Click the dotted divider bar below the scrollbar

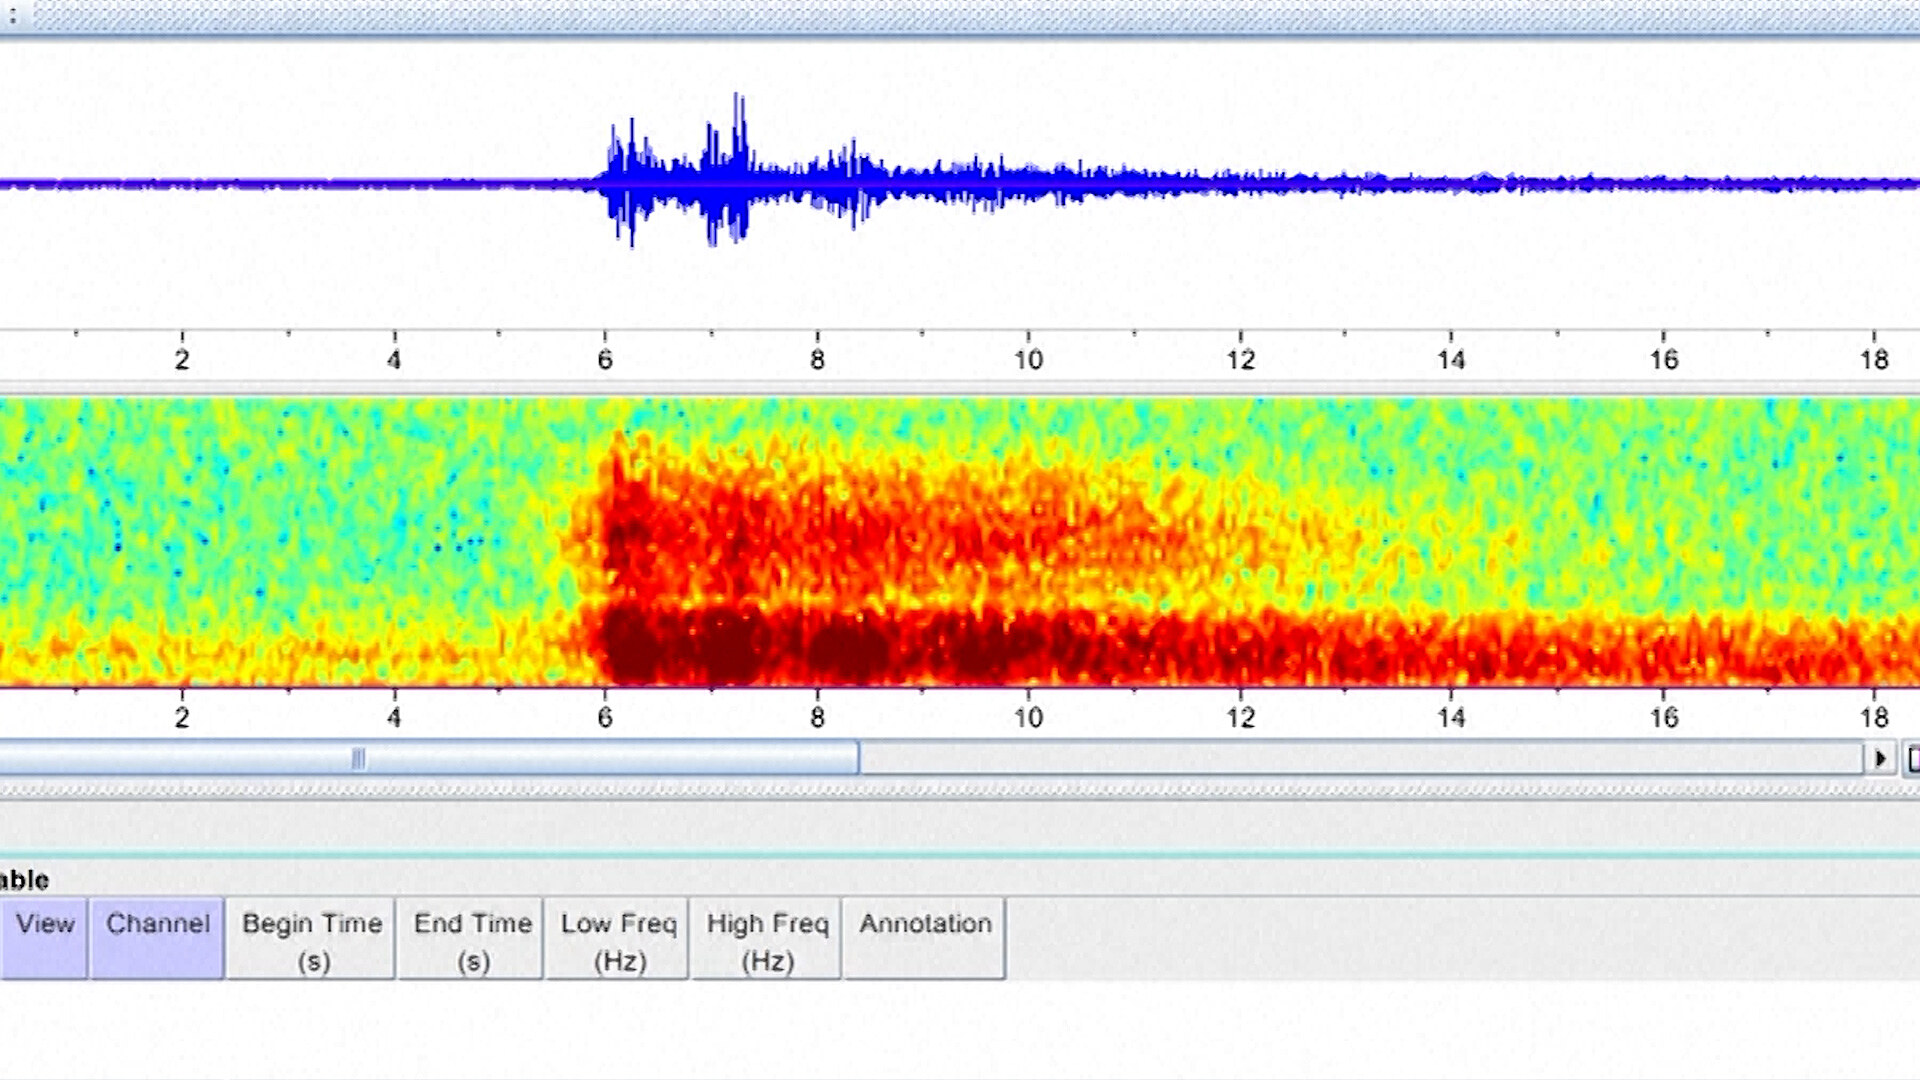tap(960, 789)
